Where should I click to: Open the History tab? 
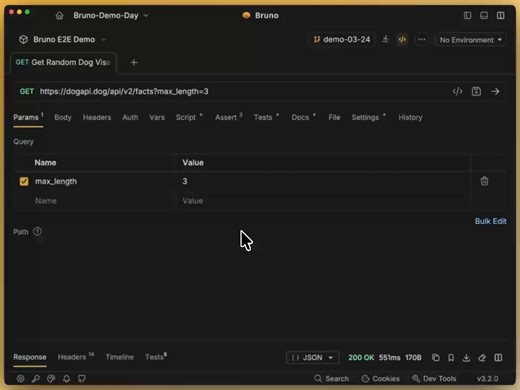[x=410, y=117]
